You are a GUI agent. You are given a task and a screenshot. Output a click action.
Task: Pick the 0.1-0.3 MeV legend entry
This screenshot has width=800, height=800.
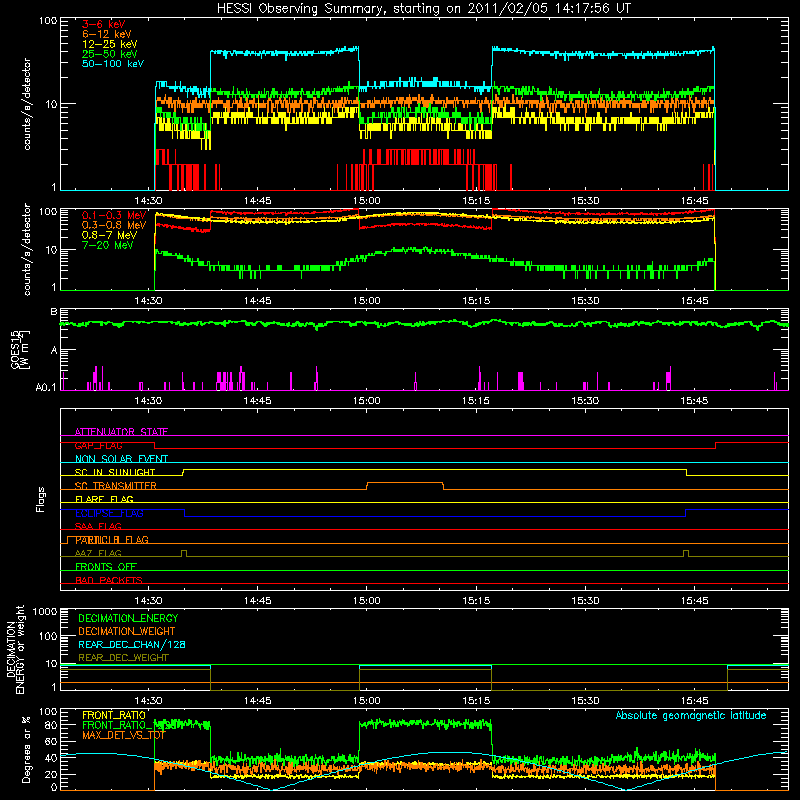[114, 215]
